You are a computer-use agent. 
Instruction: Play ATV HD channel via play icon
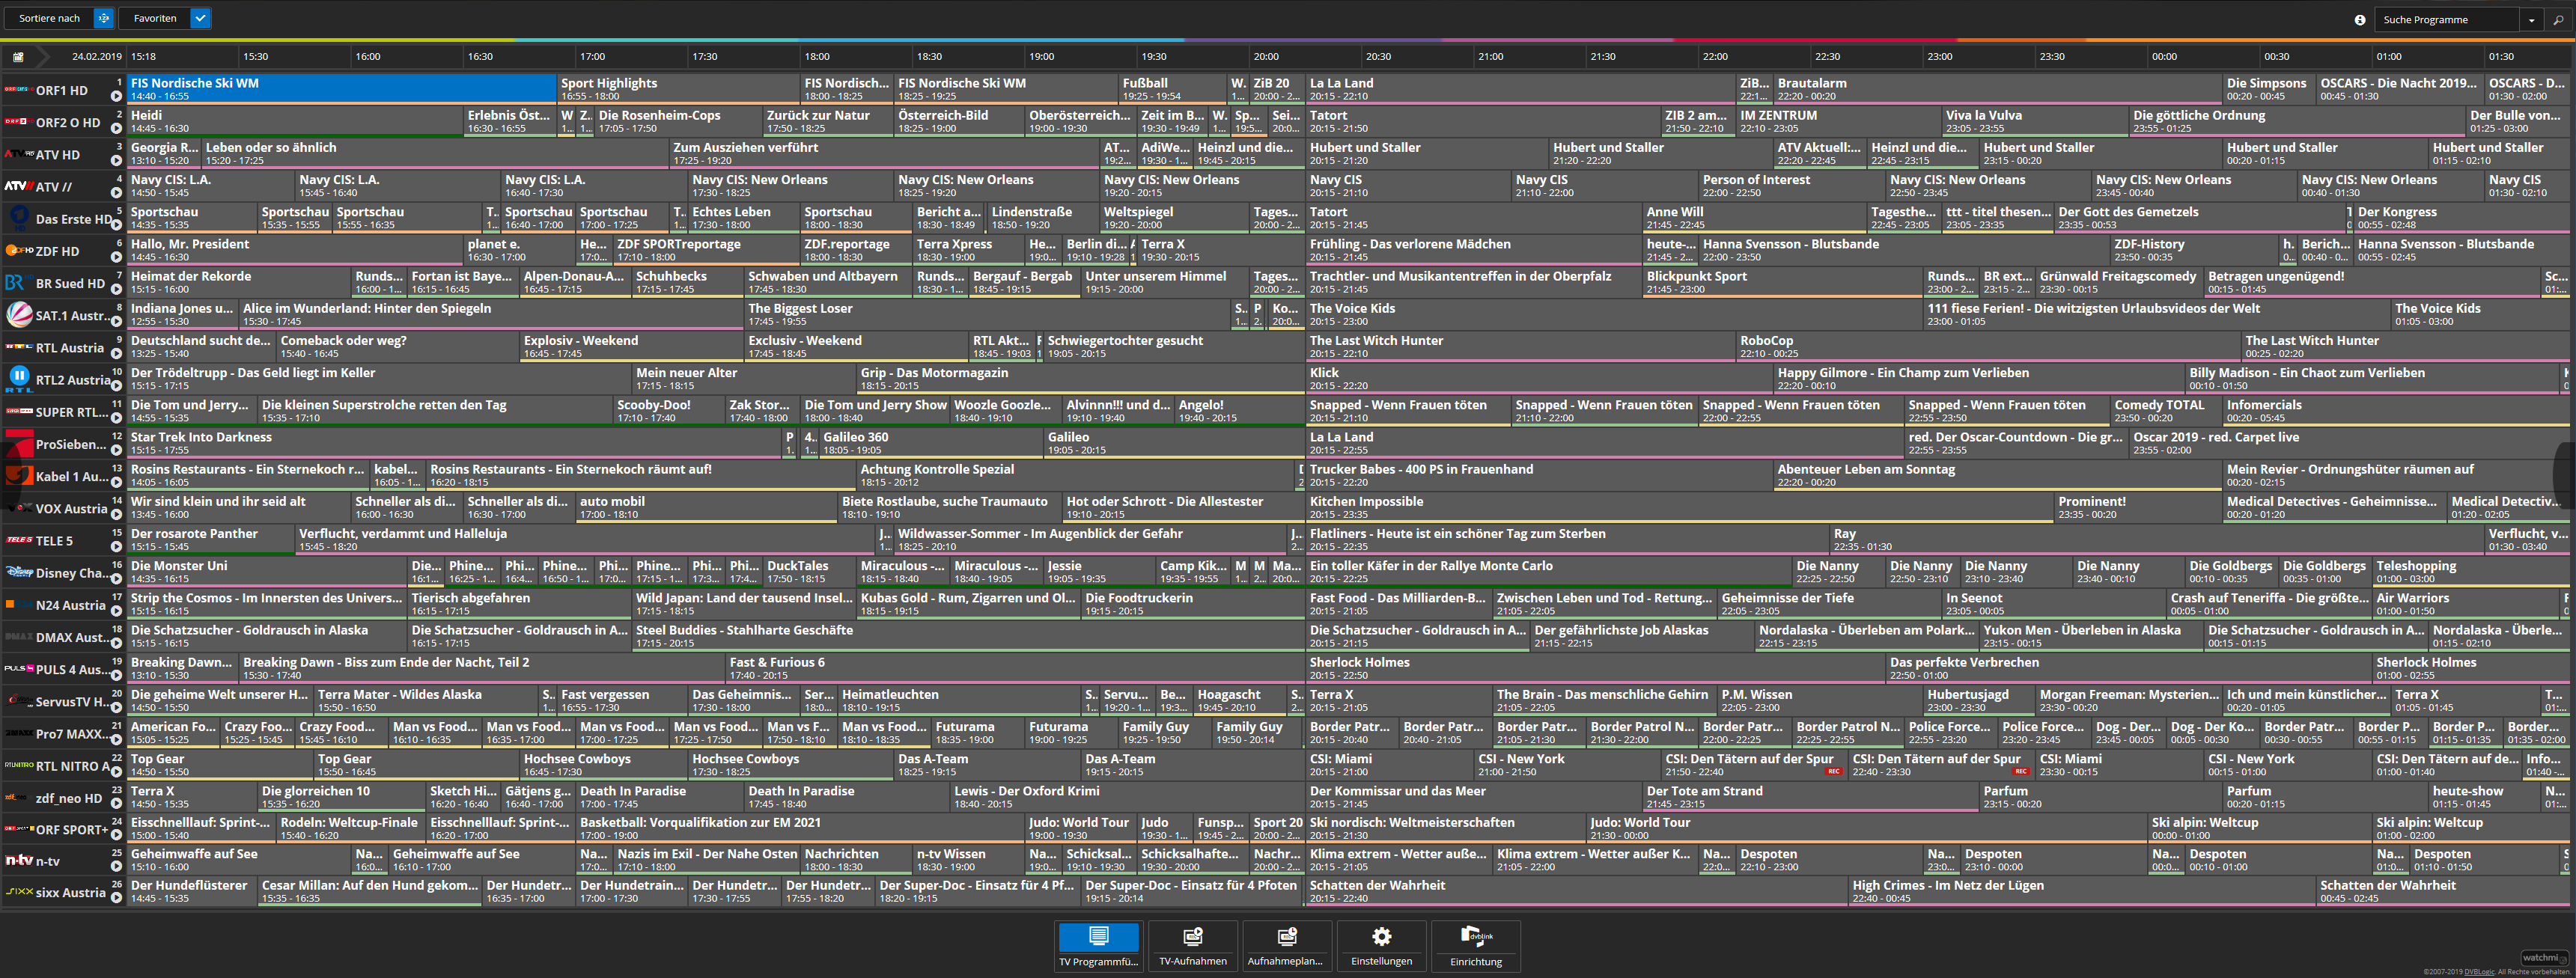[x=116, y=161]
